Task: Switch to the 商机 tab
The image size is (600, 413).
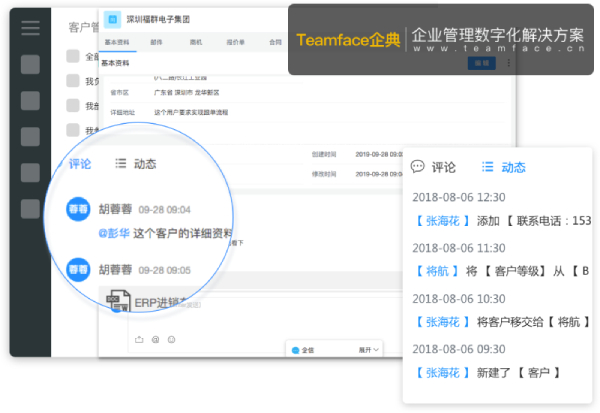Action: pyautogui.click(x=196, y=42)
